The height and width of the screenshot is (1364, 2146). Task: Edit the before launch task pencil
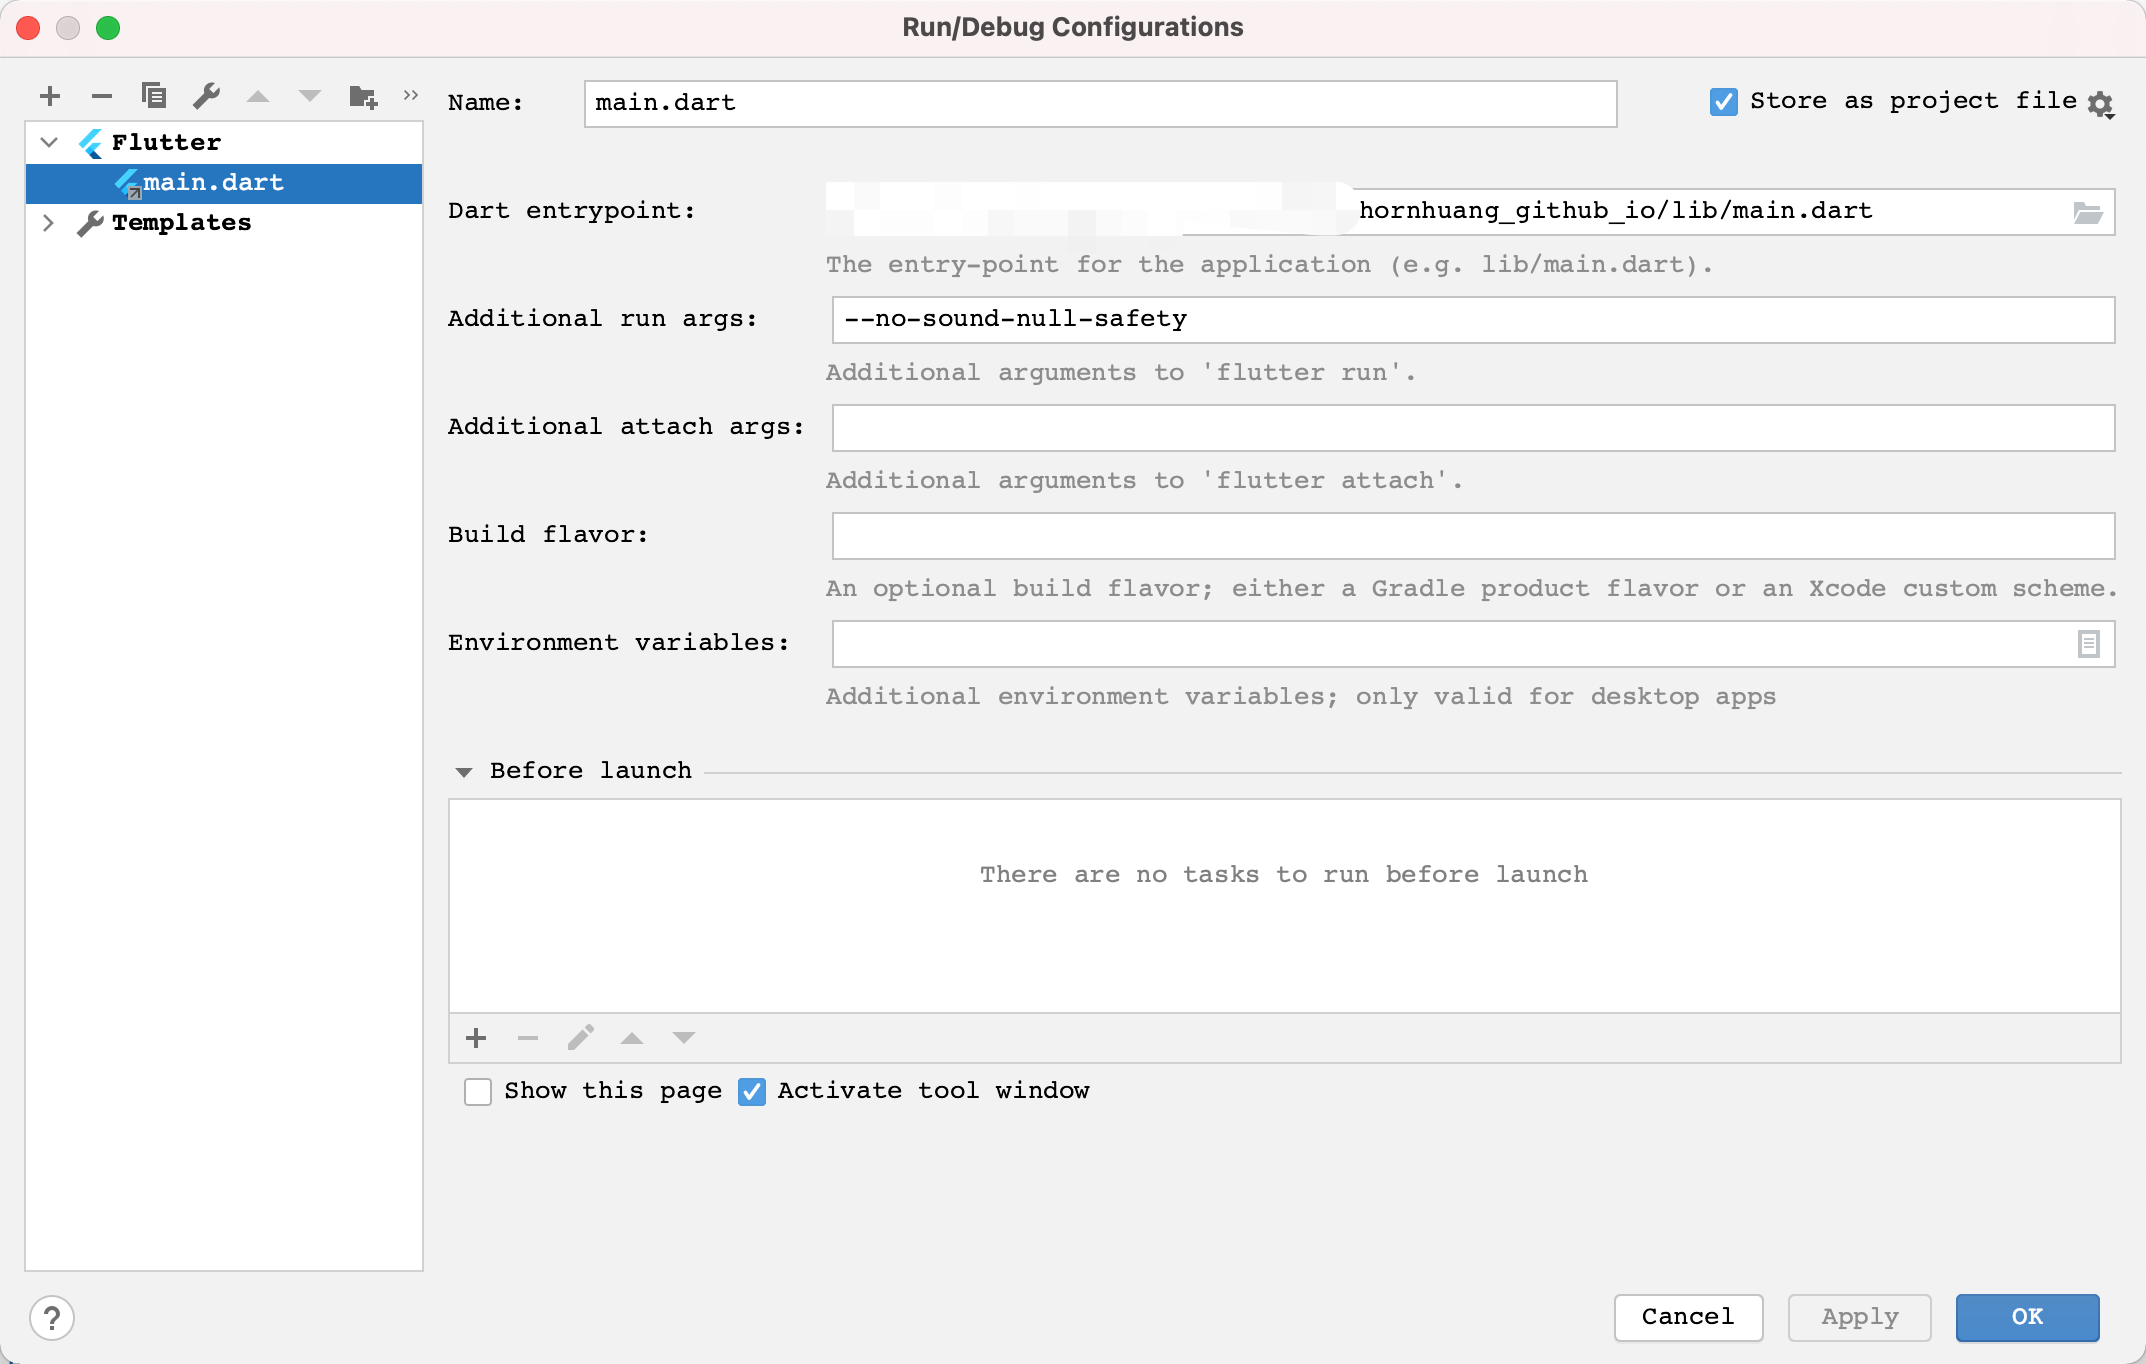click(580, 1038)
